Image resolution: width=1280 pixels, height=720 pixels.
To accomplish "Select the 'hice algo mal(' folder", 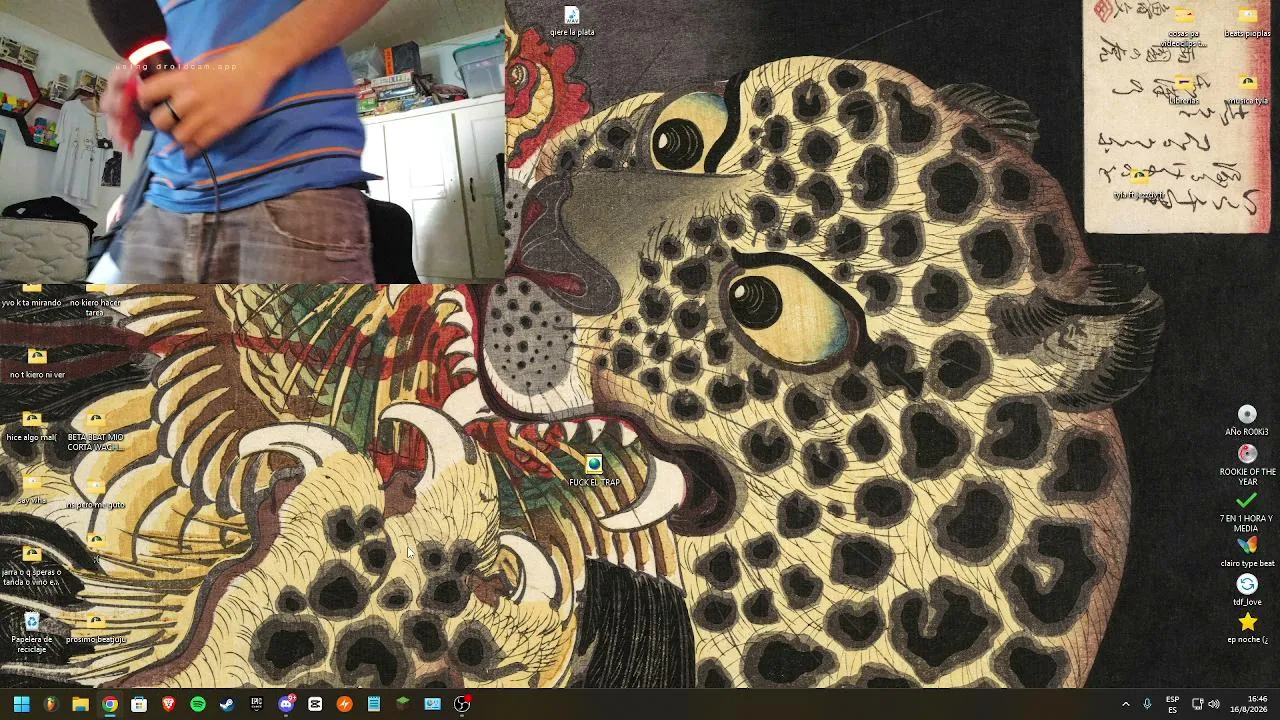I will [x=31, y=427].
